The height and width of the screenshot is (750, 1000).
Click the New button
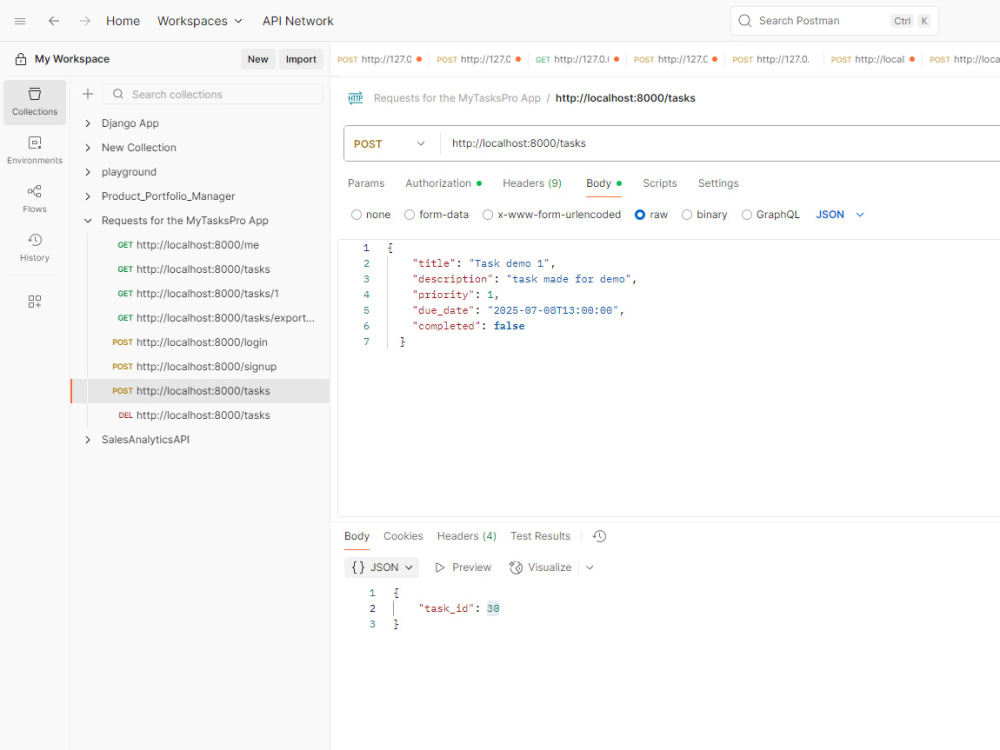click(x=258, y=59)
